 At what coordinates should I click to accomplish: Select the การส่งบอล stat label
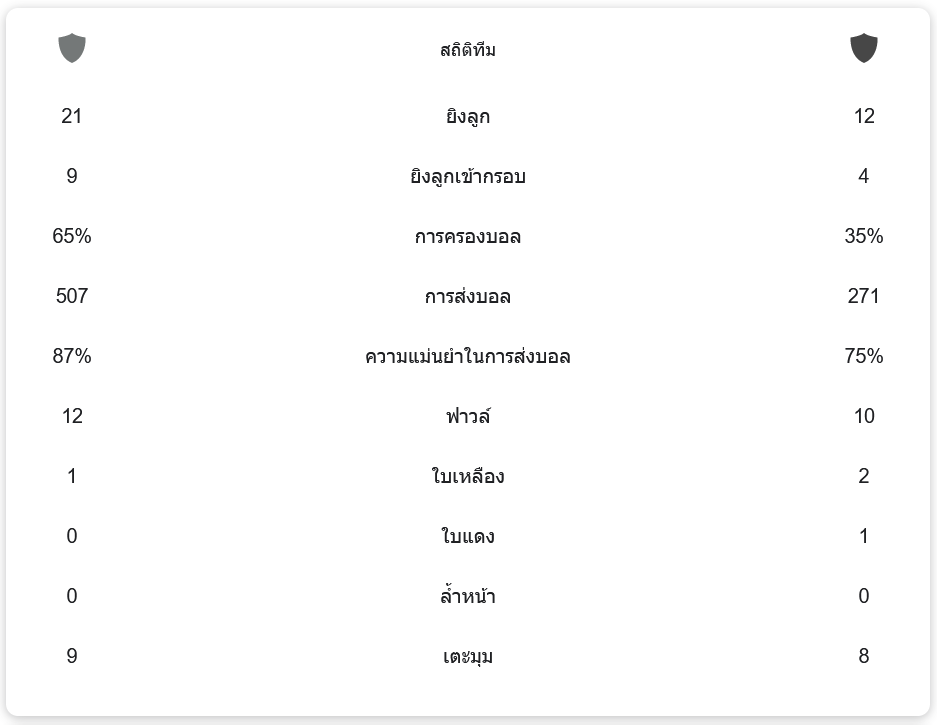[468, 297]
